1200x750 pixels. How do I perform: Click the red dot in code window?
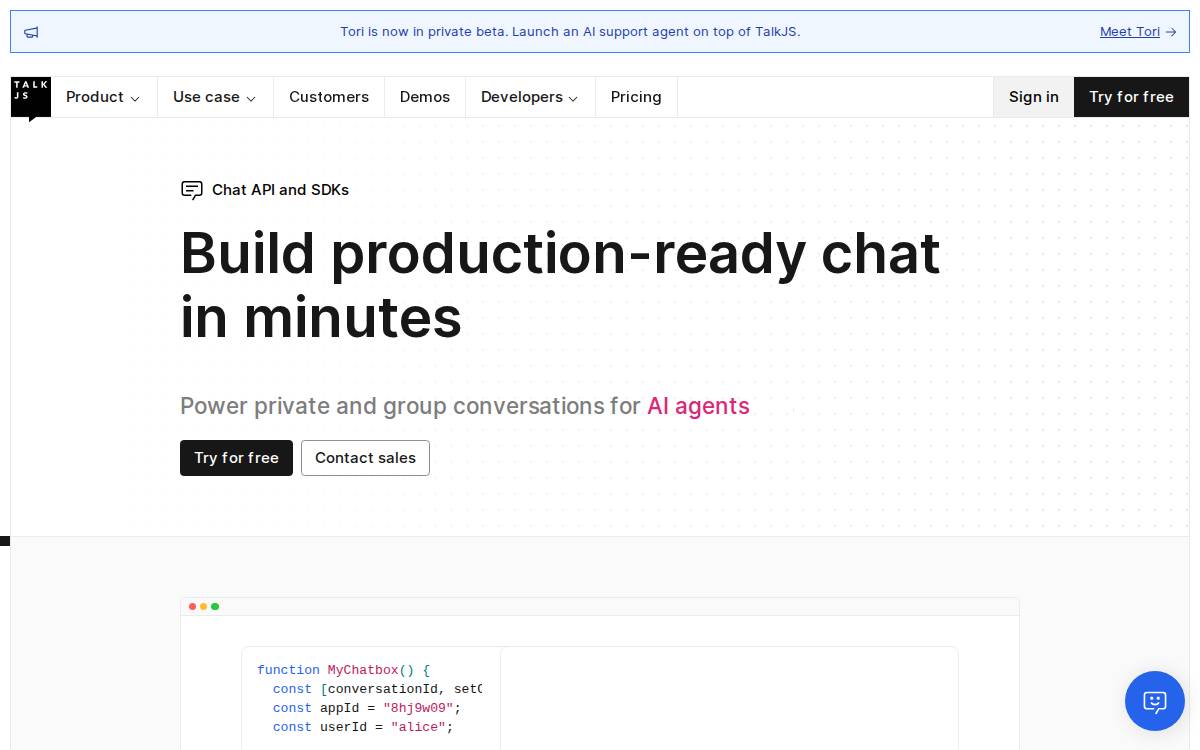point(192,606)
